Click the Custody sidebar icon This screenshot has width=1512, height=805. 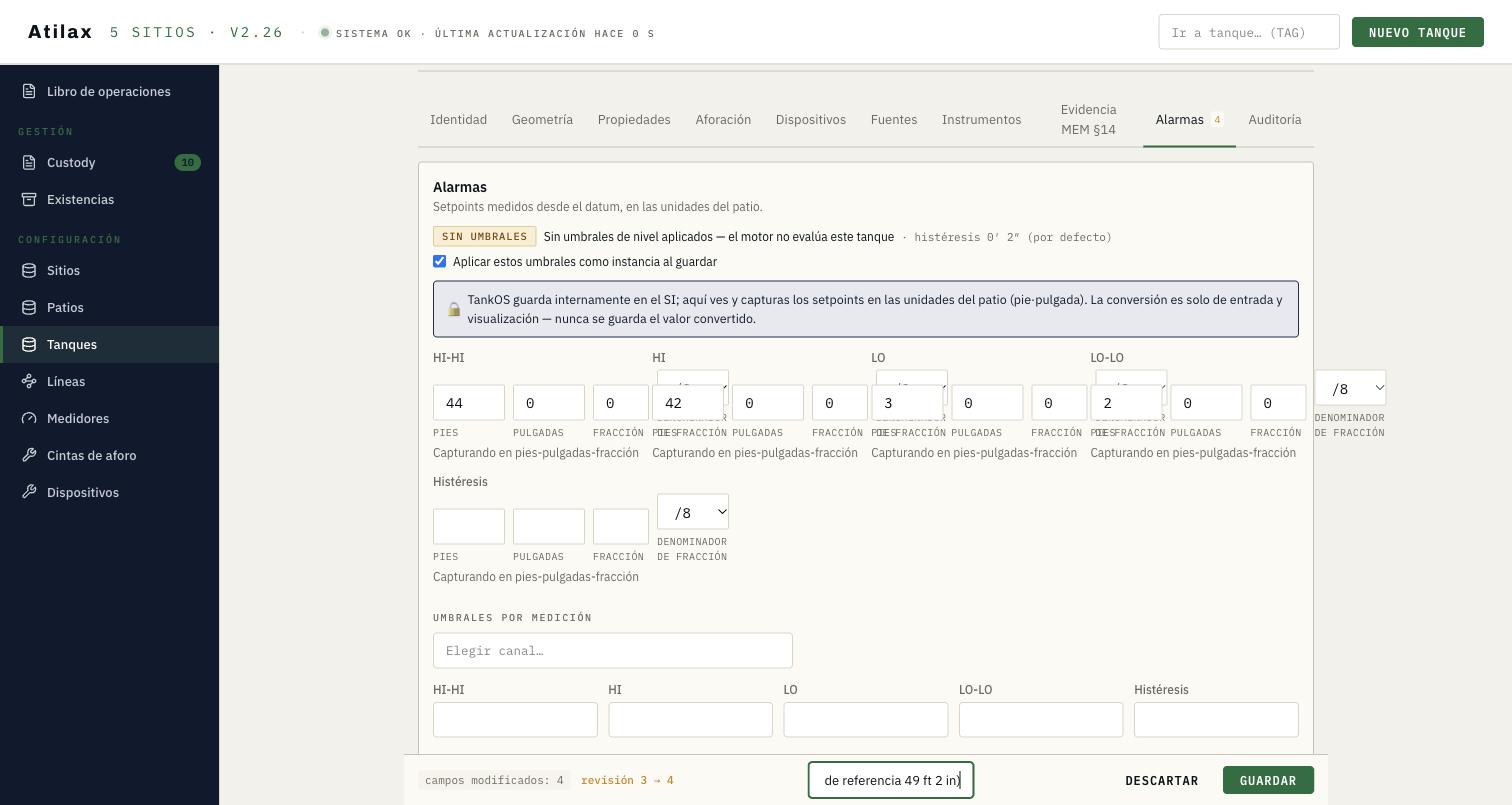pos(29,162)
